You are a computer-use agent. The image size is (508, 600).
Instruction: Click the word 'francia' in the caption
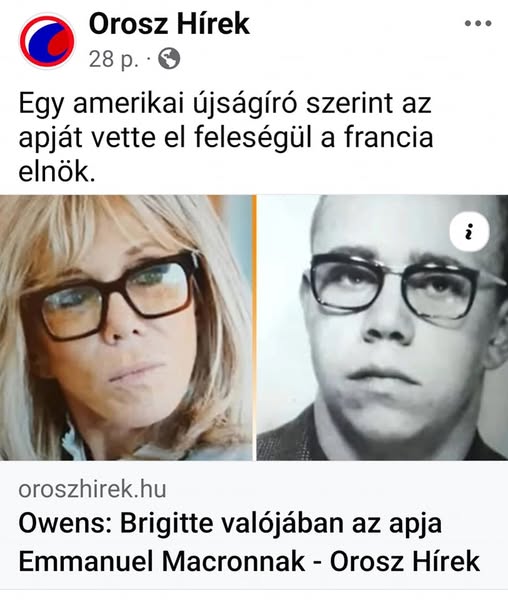tap(389, 137)
